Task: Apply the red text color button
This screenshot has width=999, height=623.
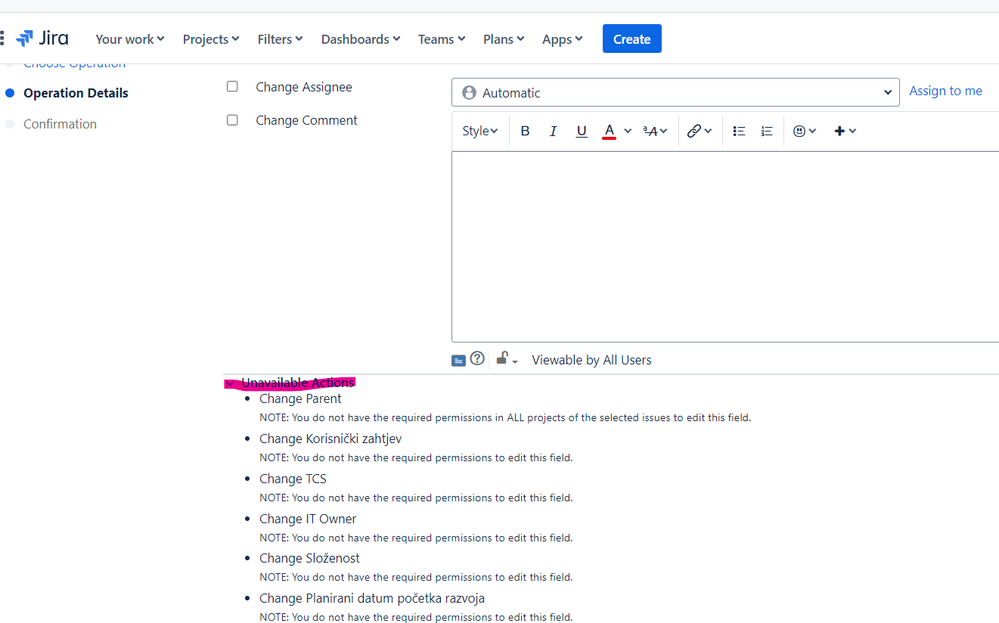Action: 609,131
